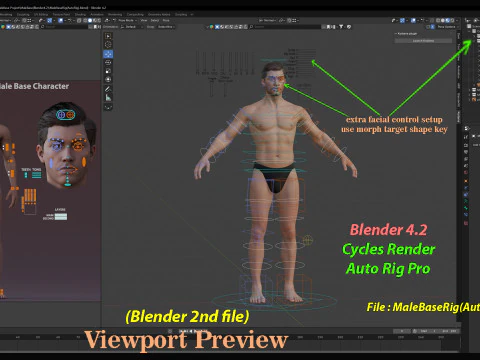Toggle the MAIN layer button in picker
Screen dimensions: 480x360
tap(61, 215)
